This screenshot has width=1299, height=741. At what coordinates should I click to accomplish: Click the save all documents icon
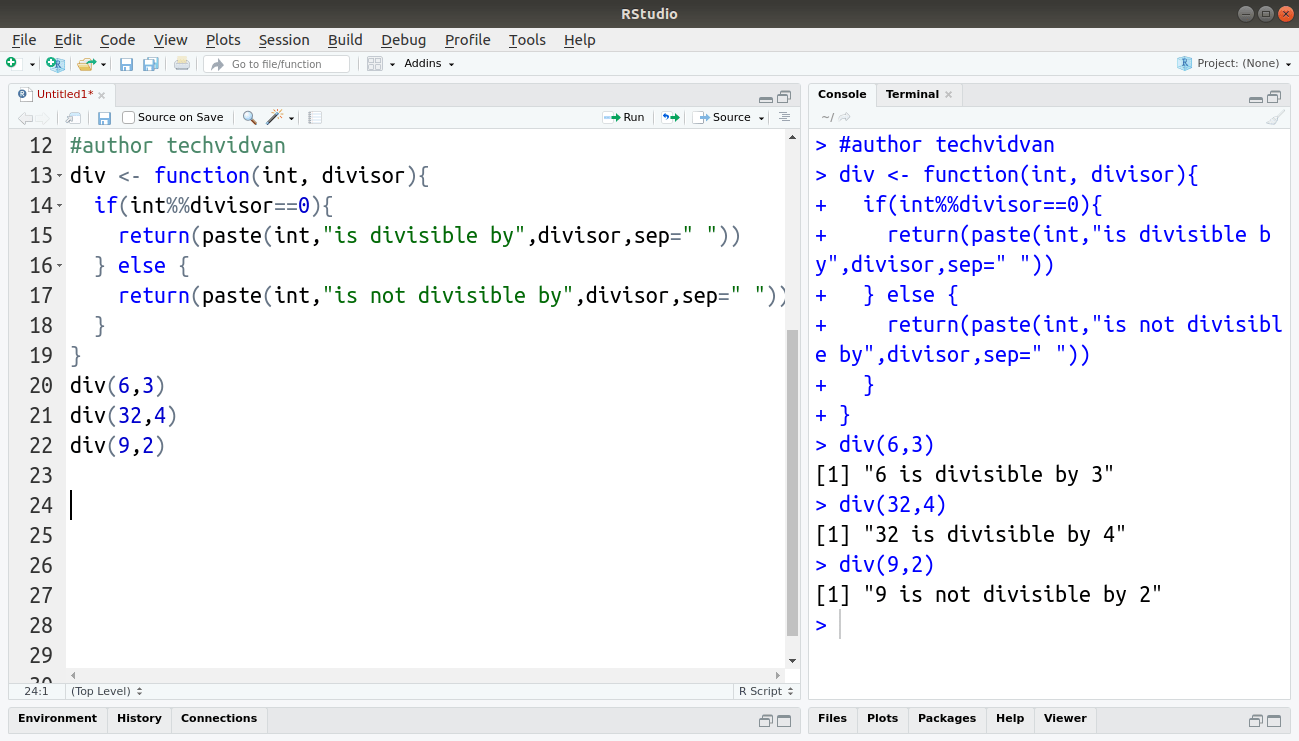click(x=151, y=64)
